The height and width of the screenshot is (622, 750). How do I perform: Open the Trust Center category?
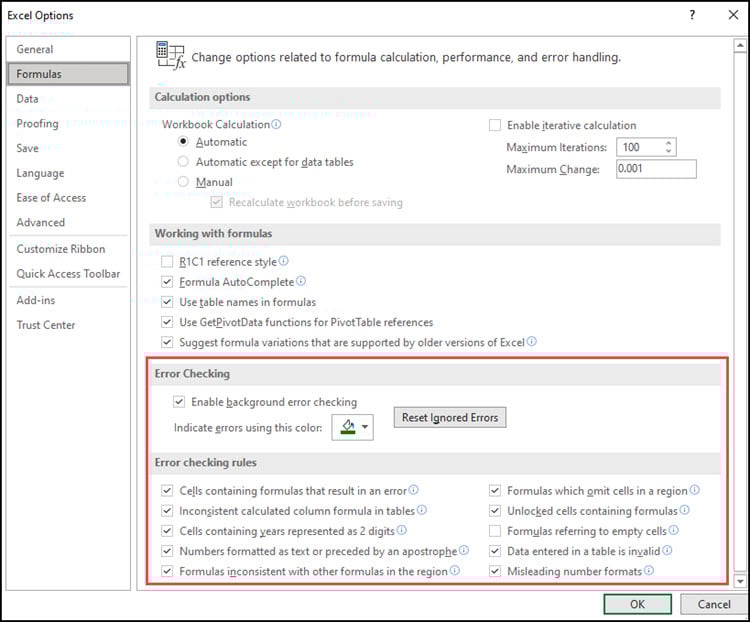tap(68, 325)
